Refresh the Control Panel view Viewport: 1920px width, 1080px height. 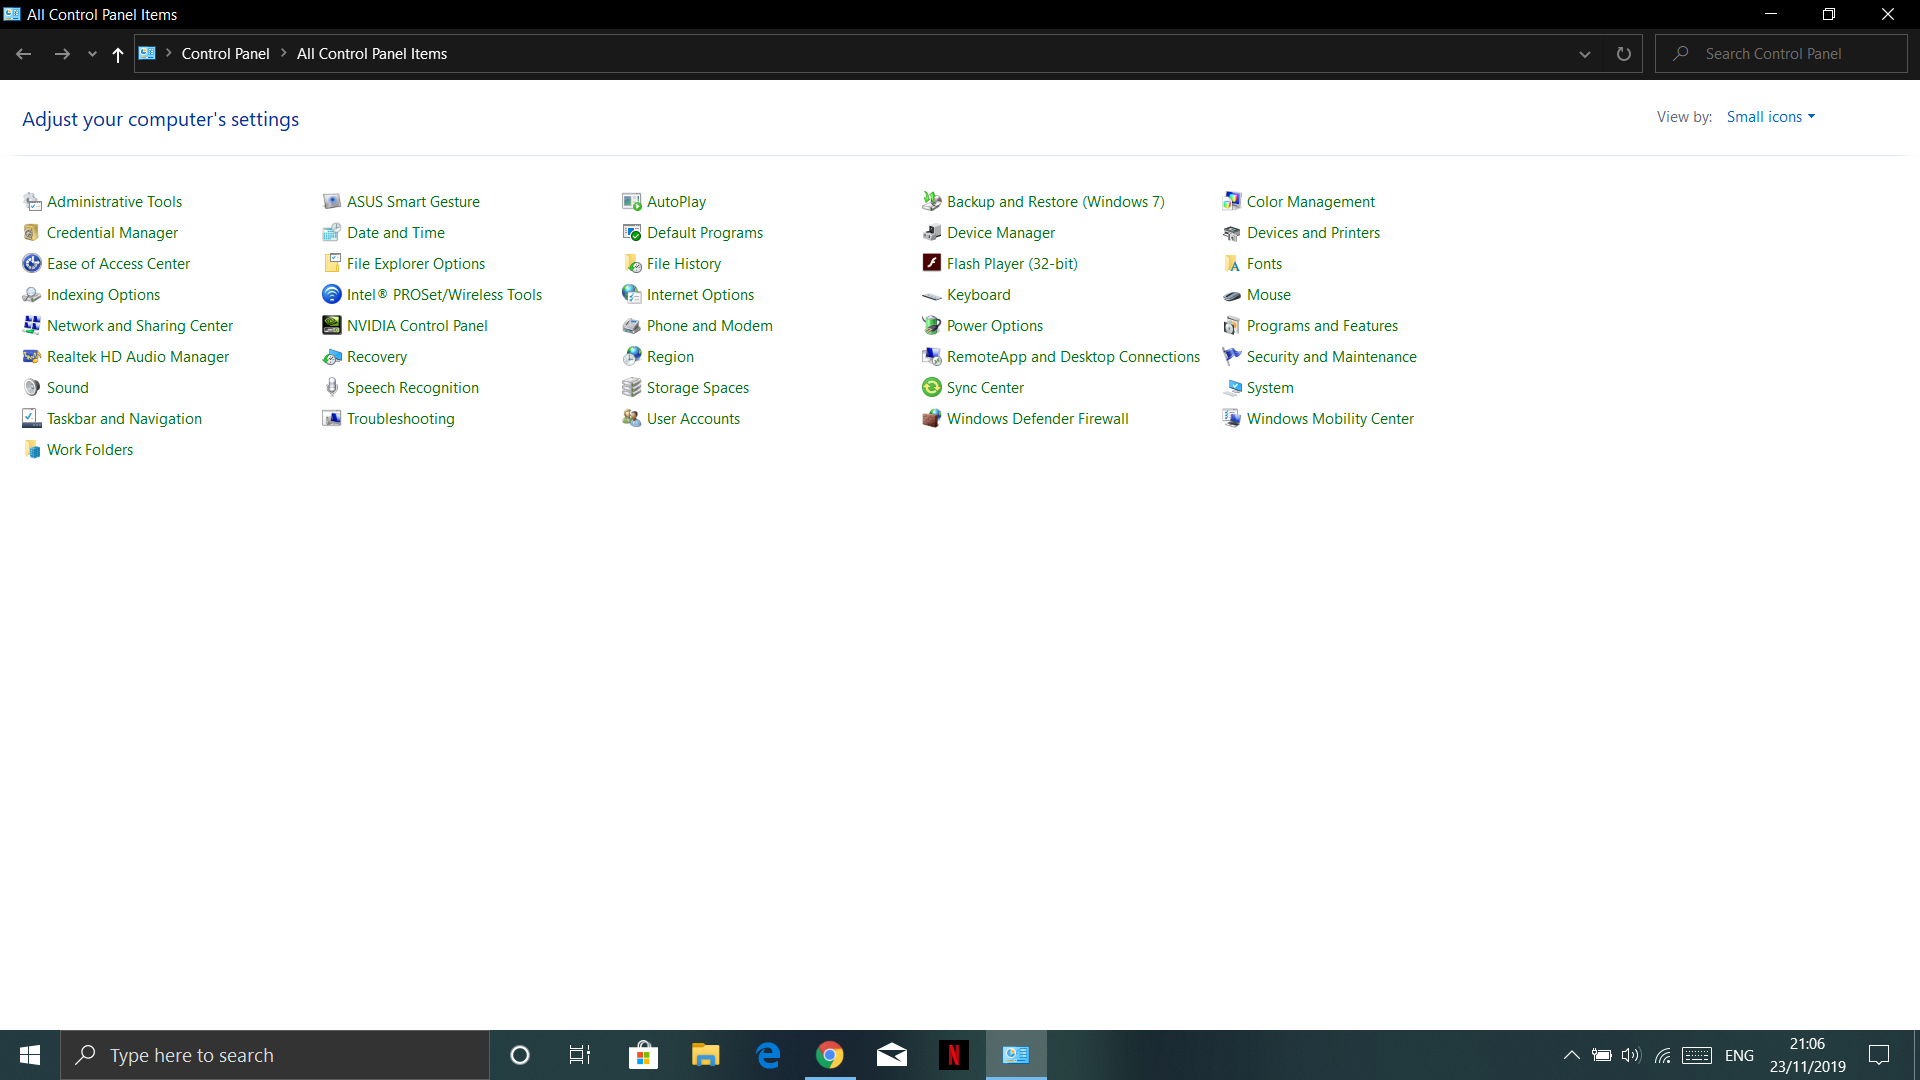coord(1624,54)
